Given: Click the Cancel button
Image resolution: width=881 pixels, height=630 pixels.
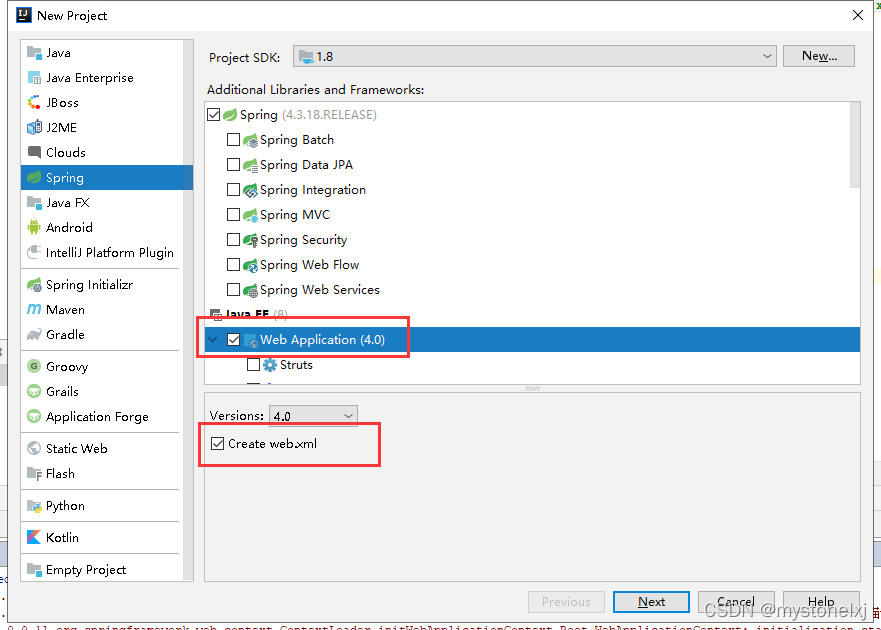Looking at the screenshot, I should 736,602.
